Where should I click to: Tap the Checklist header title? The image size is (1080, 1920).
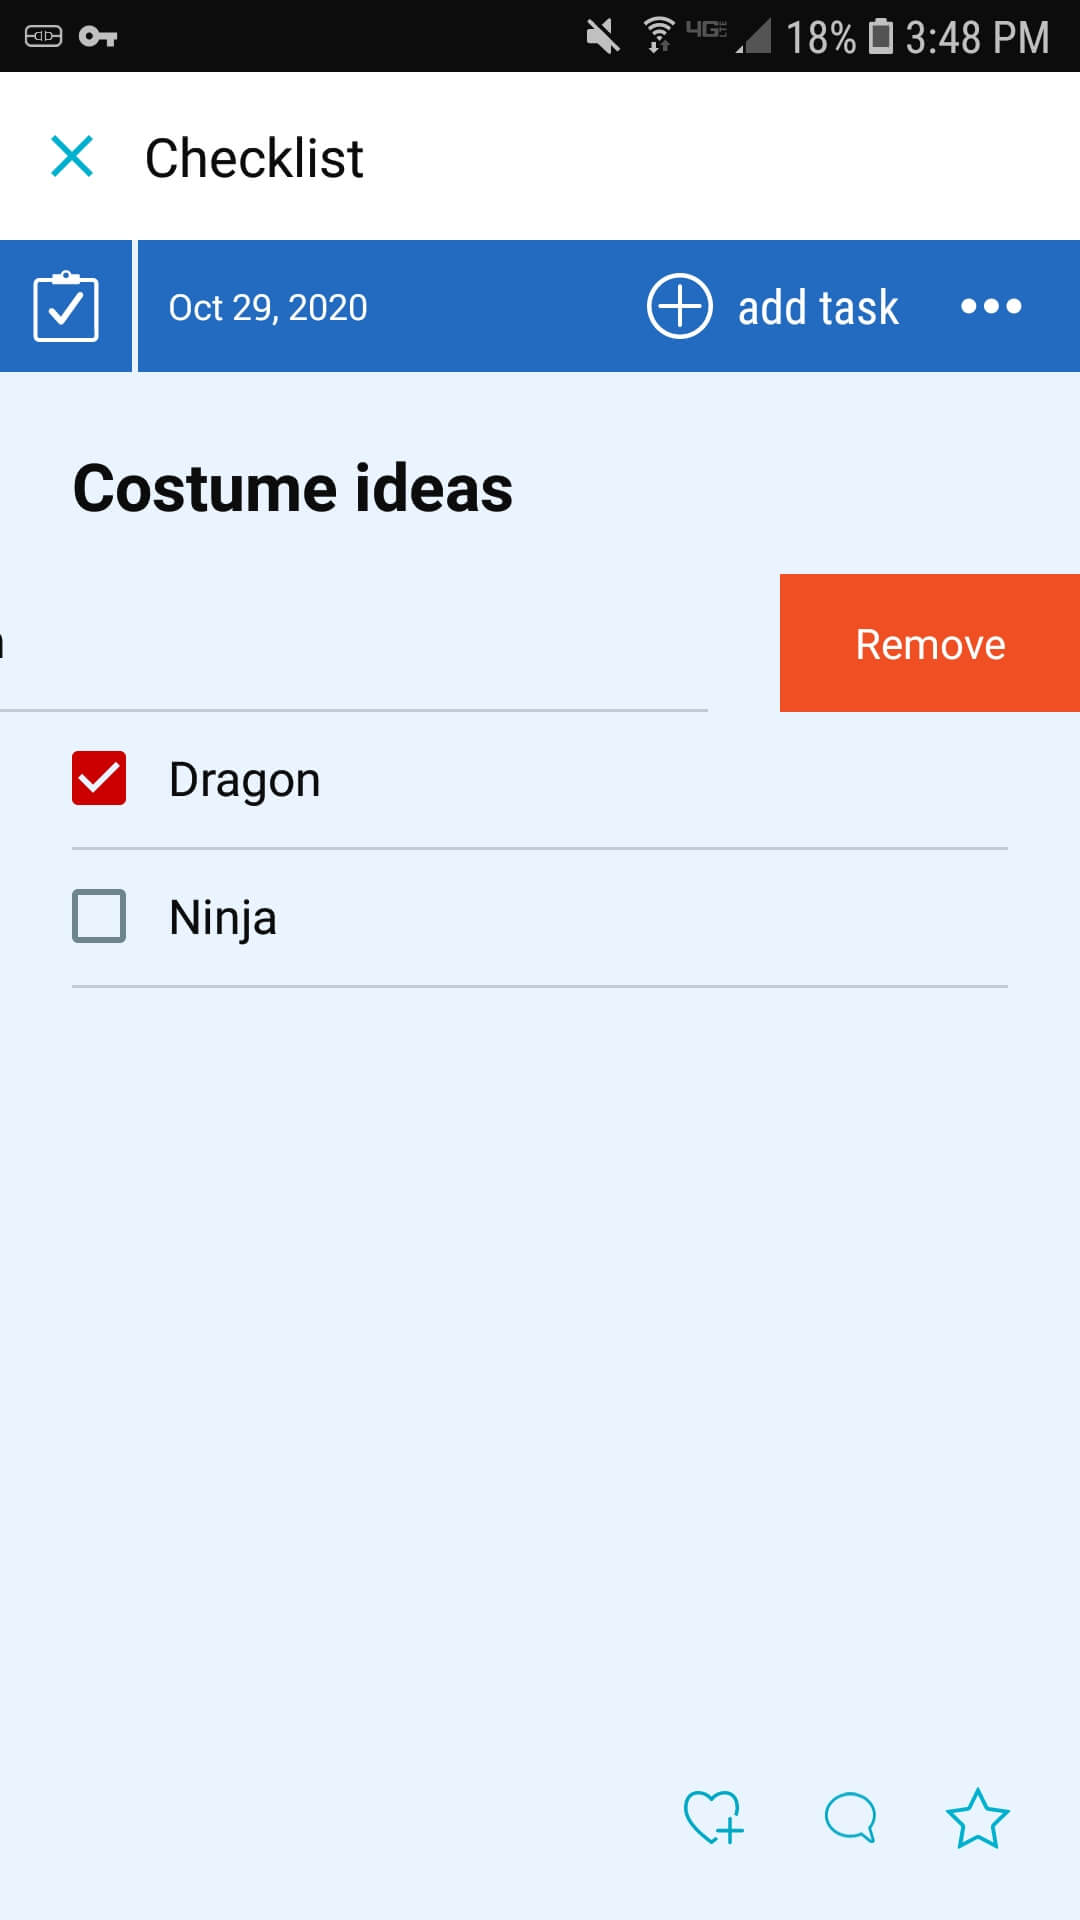click(x=254, y=158)
